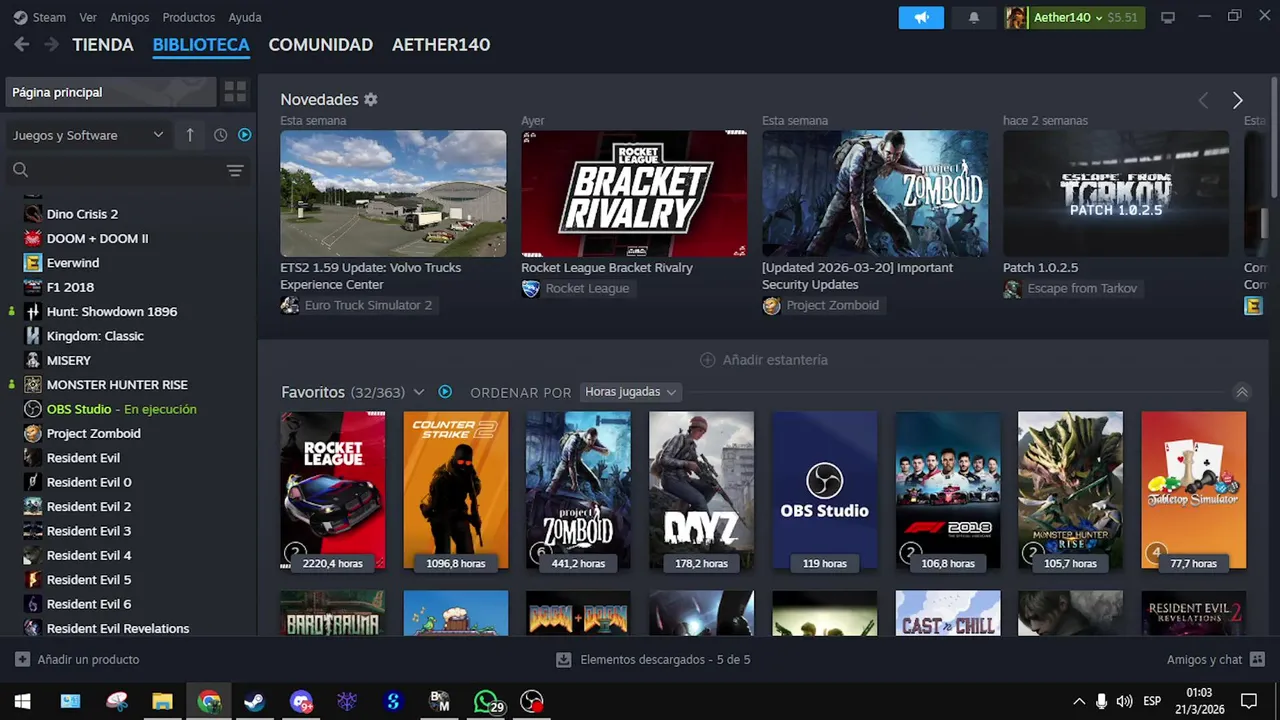Open Tarkov Patch 1.0.2.5 news
This screenshot has height=720, width=1280.
point(1116,193)
